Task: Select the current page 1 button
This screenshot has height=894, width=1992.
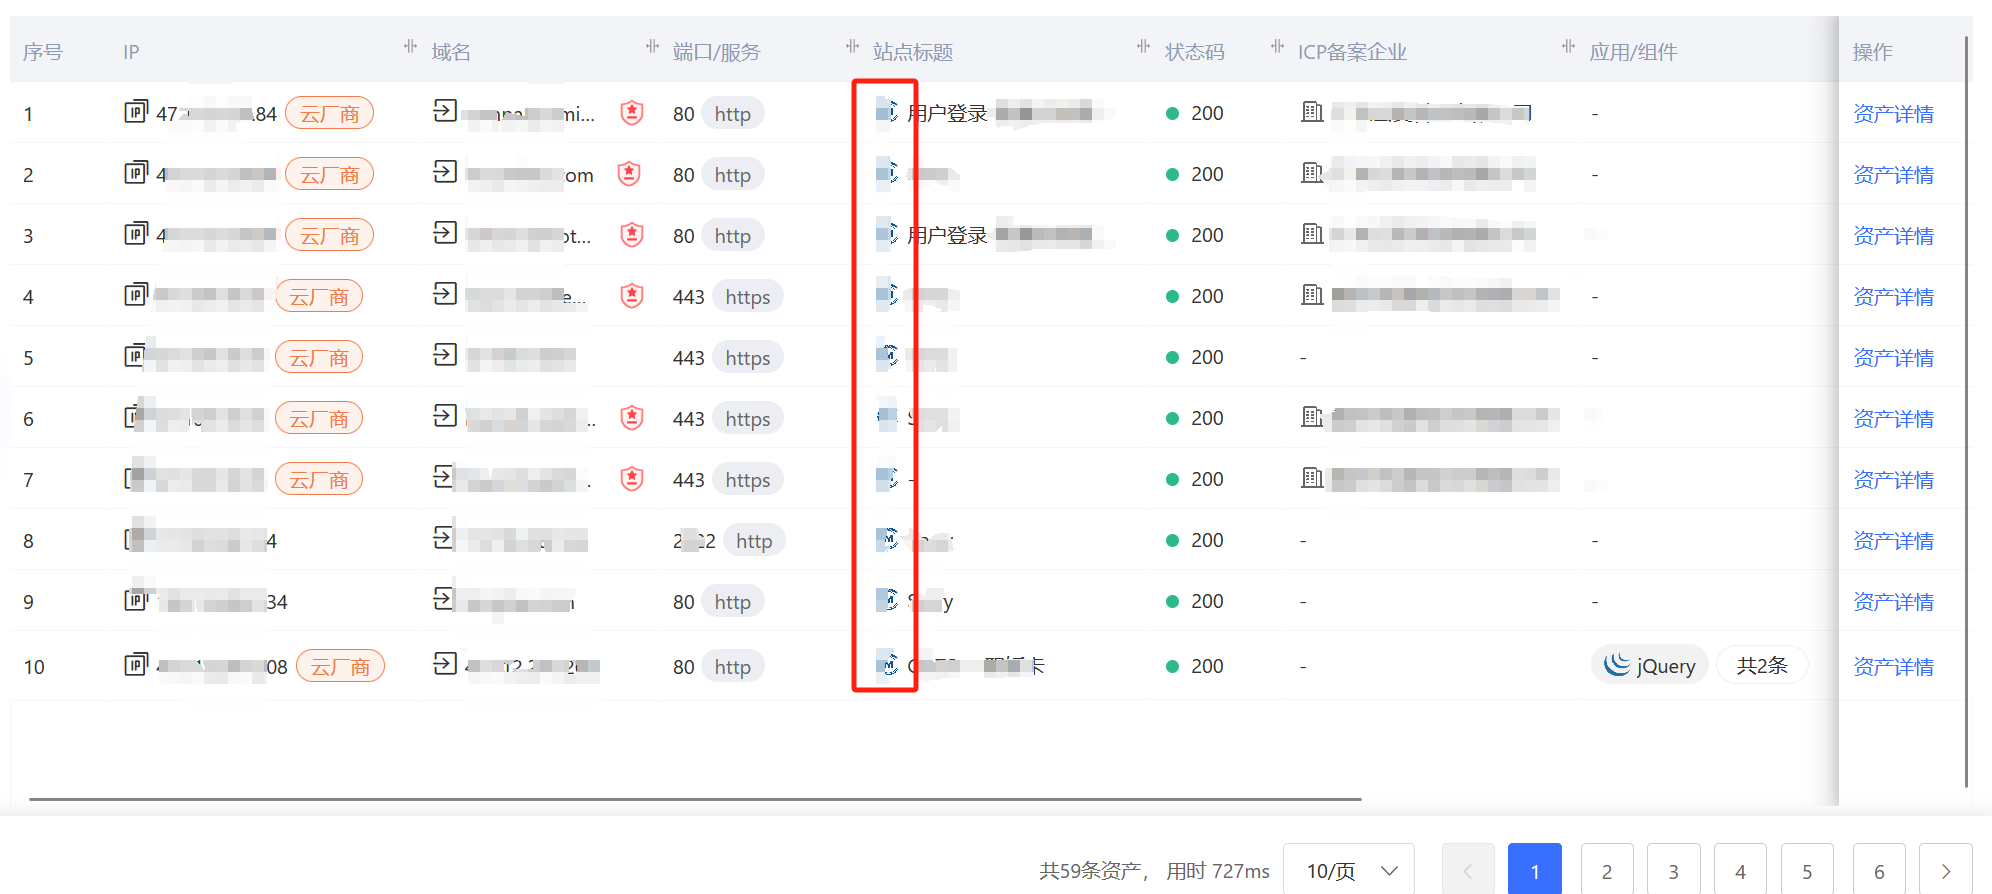Action: coord(1535,870)
